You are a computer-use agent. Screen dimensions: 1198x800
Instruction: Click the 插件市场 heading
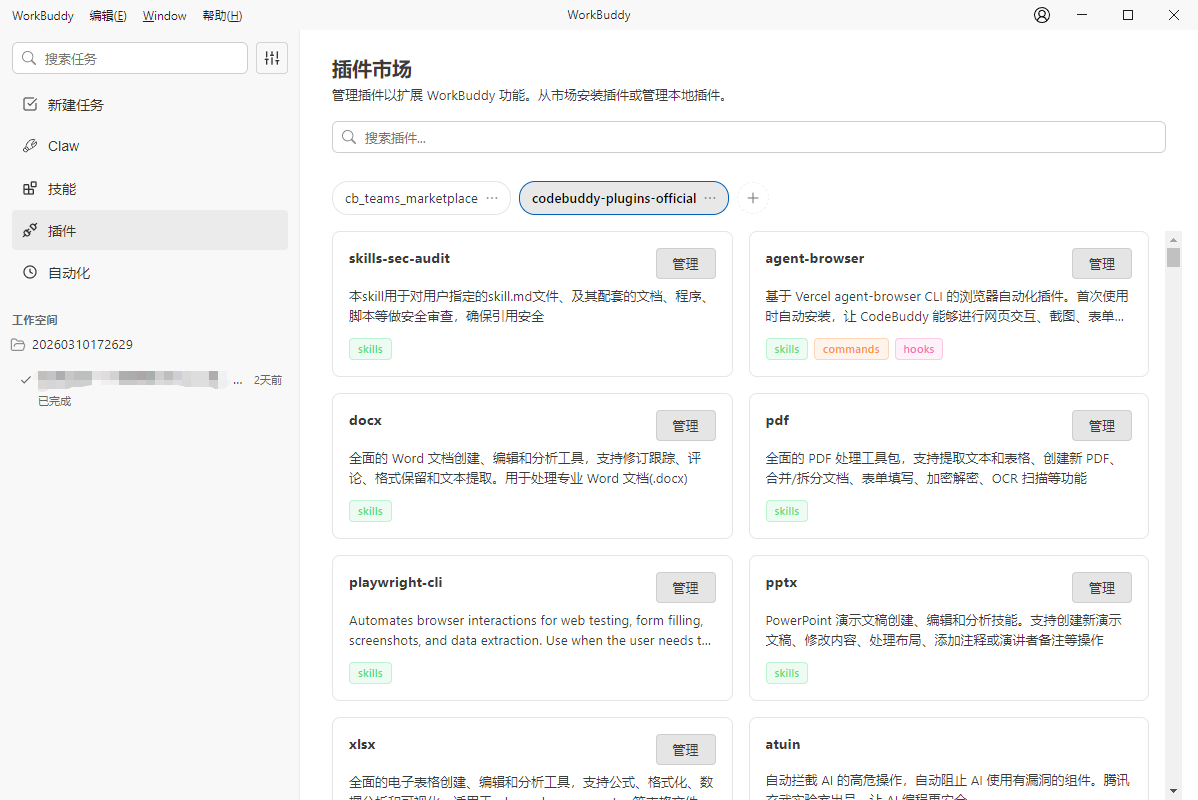tap(372, 70)
